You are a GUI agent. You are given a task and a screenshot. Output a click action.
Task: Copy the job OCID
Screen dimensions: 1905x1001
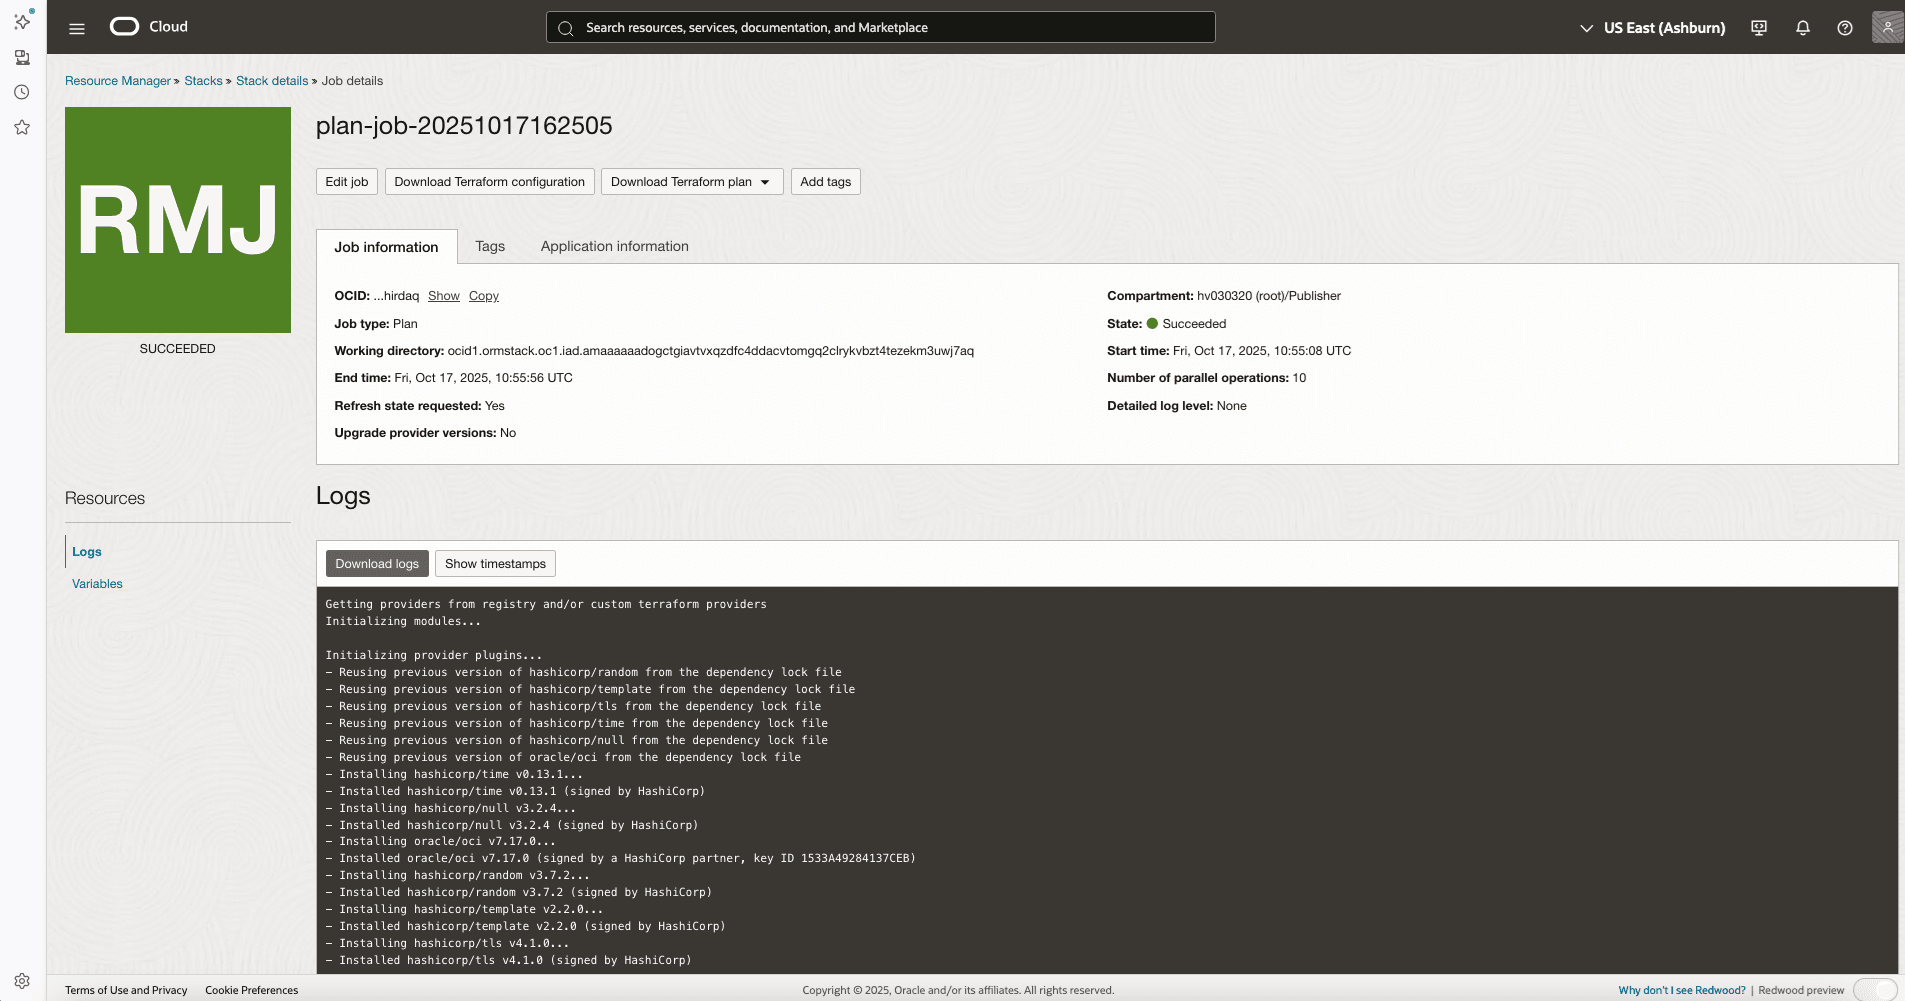483,295
